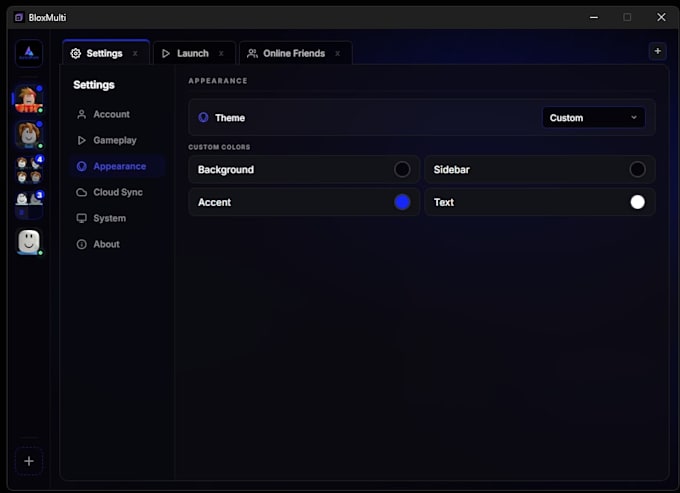
Task: Click the play triangle icon beside Gameplay
Action: tap(82, 140)
